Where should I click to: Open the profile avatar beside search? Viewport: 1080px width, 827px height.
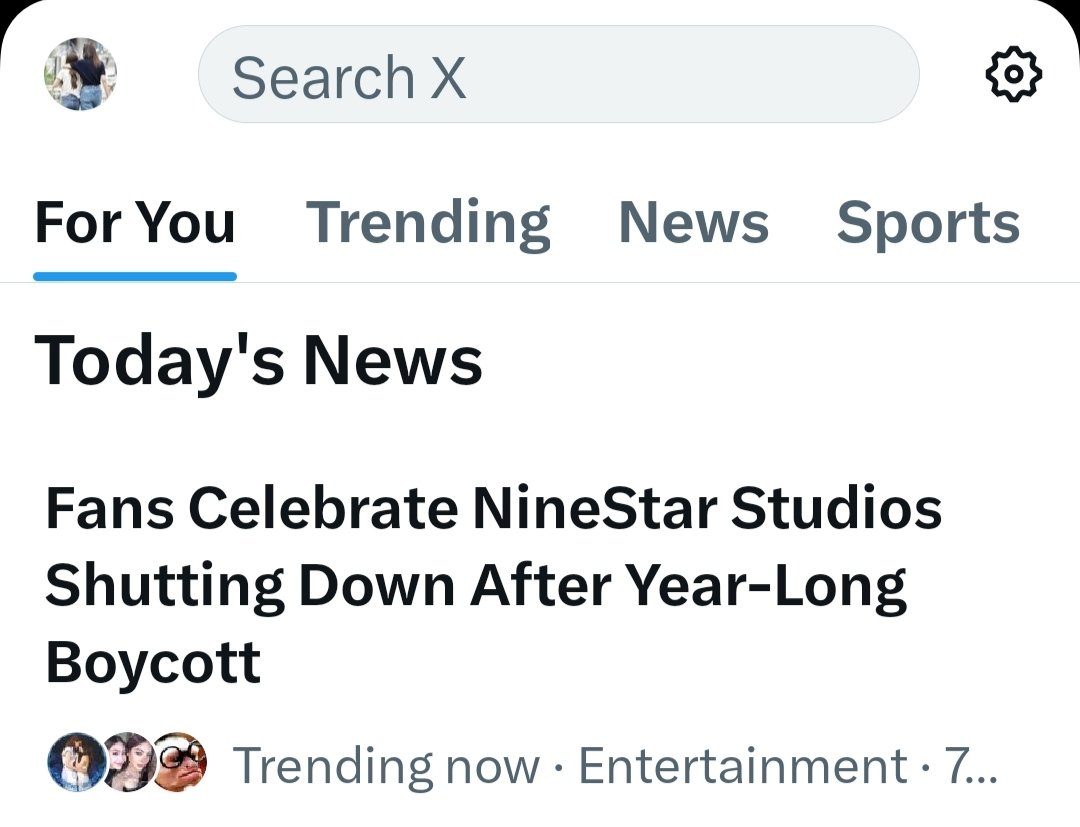tap(81, 74)
